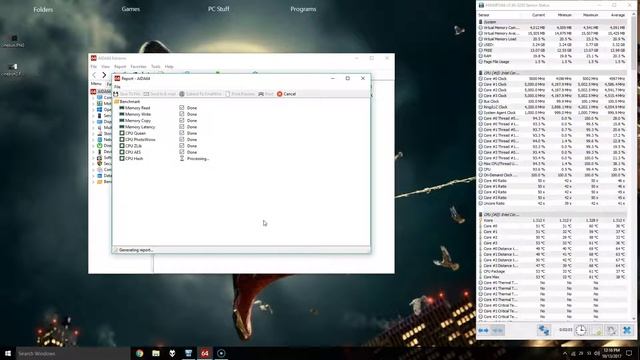
Task: Select the Core #0 Clock sensor row
Action: (553, 78)
